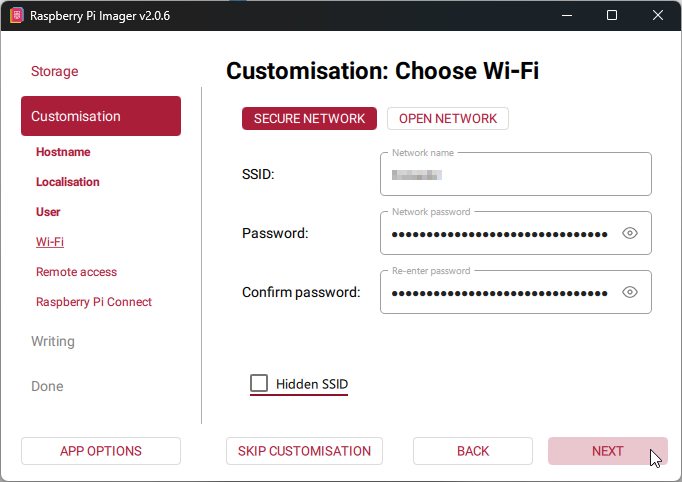Enable the Hidden SSID checkbox
Viewport: 682px width, 482px height.
coord(260,383)
